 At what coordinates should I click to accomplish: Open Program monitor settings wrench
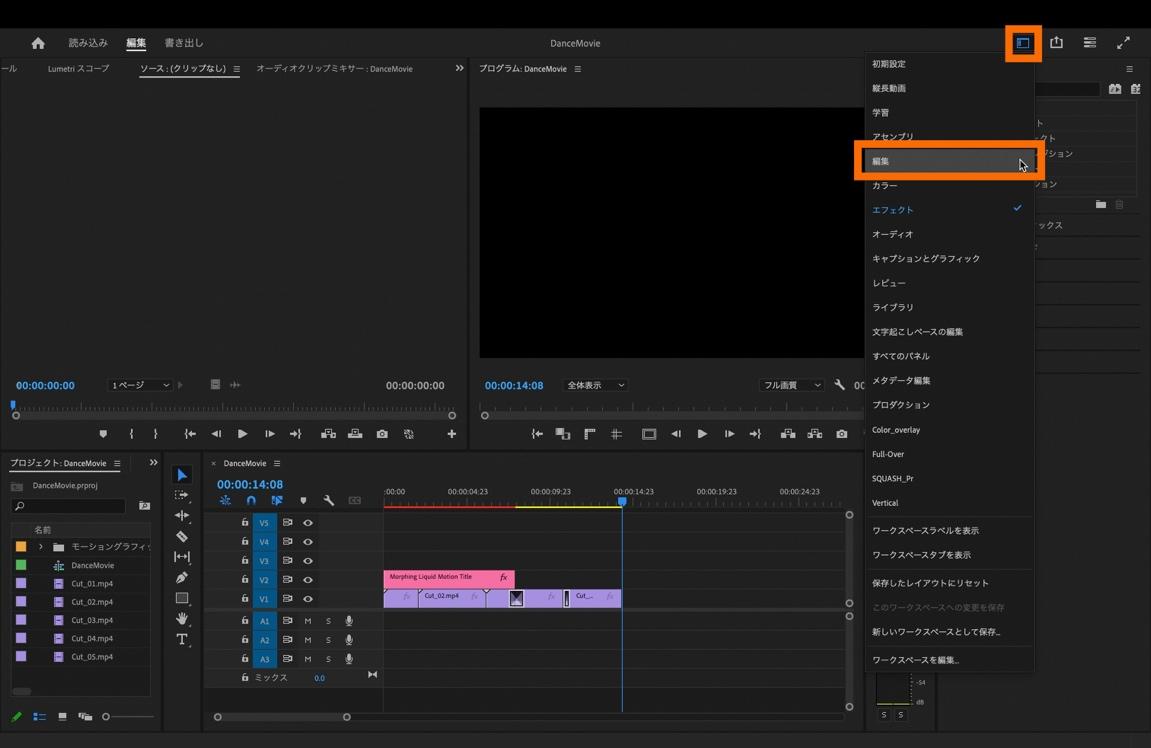839,385
